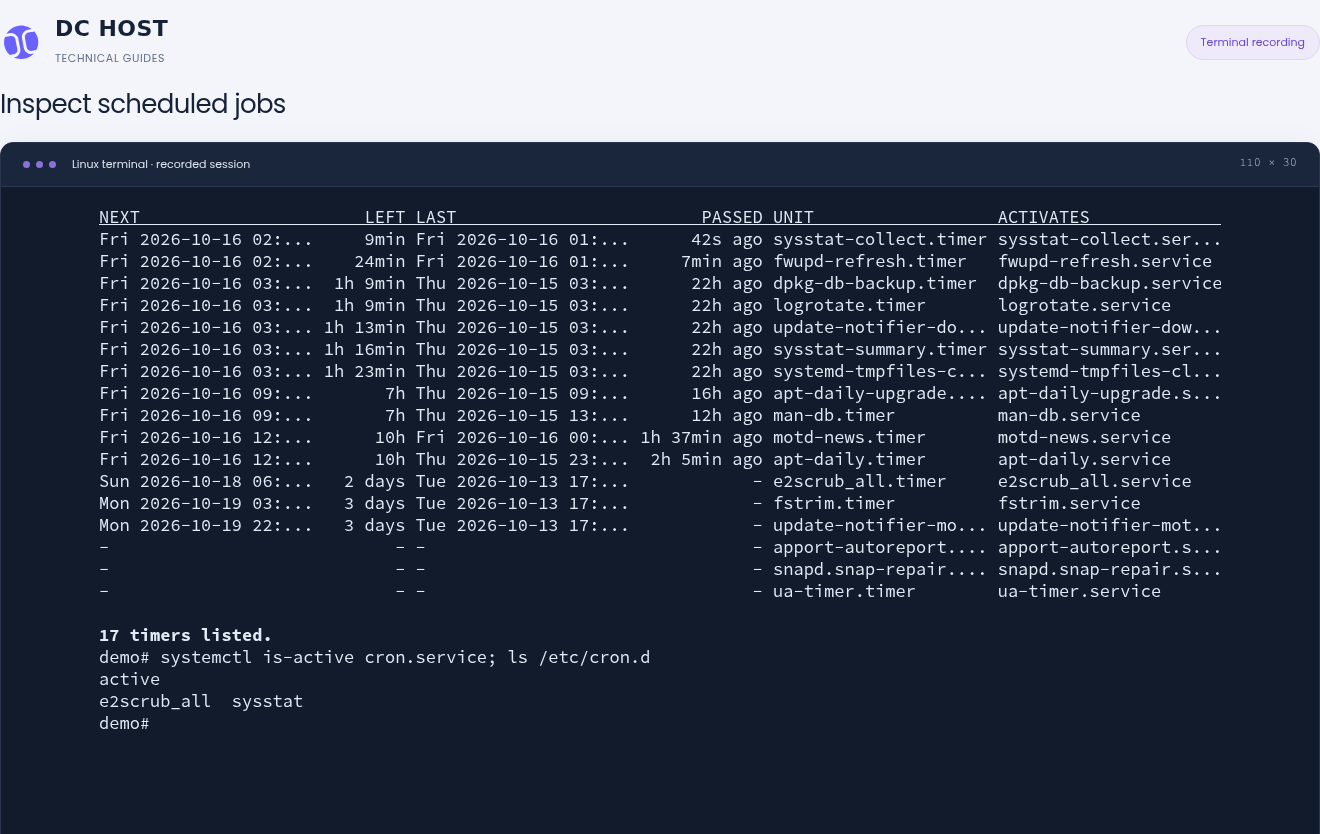The height and width of the screenshot is (834, 1320).
Task: Click the DC Host round logo icon
Action: (x=21, y=42)
